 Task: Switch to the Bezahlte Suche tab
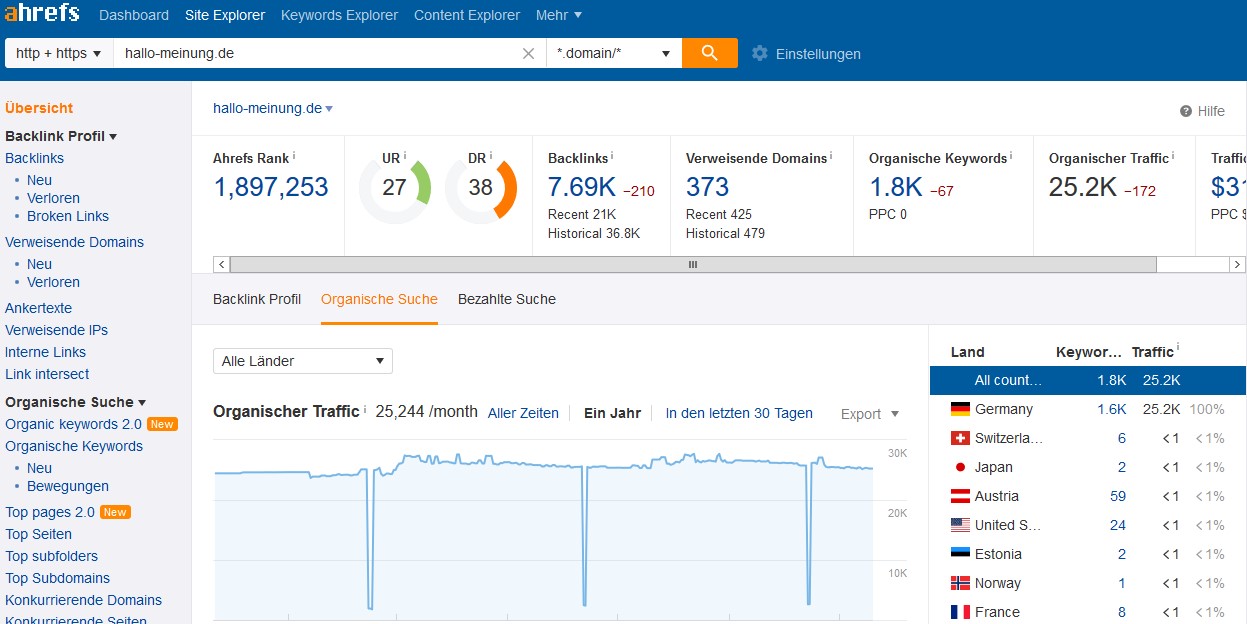pos(507,299)
